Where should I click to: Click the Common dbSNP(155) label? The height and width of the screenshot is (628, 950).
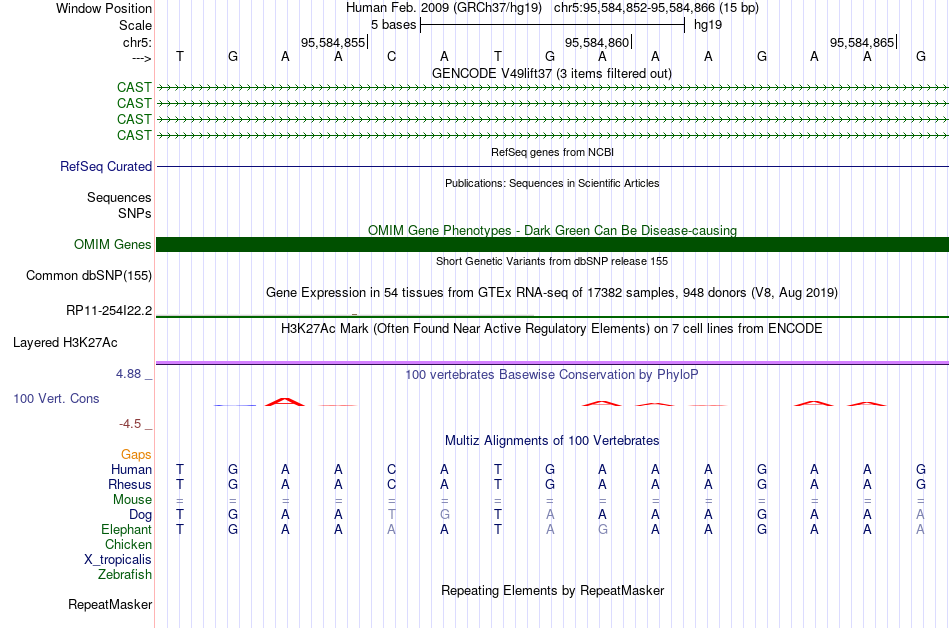(x=88, y=276)
